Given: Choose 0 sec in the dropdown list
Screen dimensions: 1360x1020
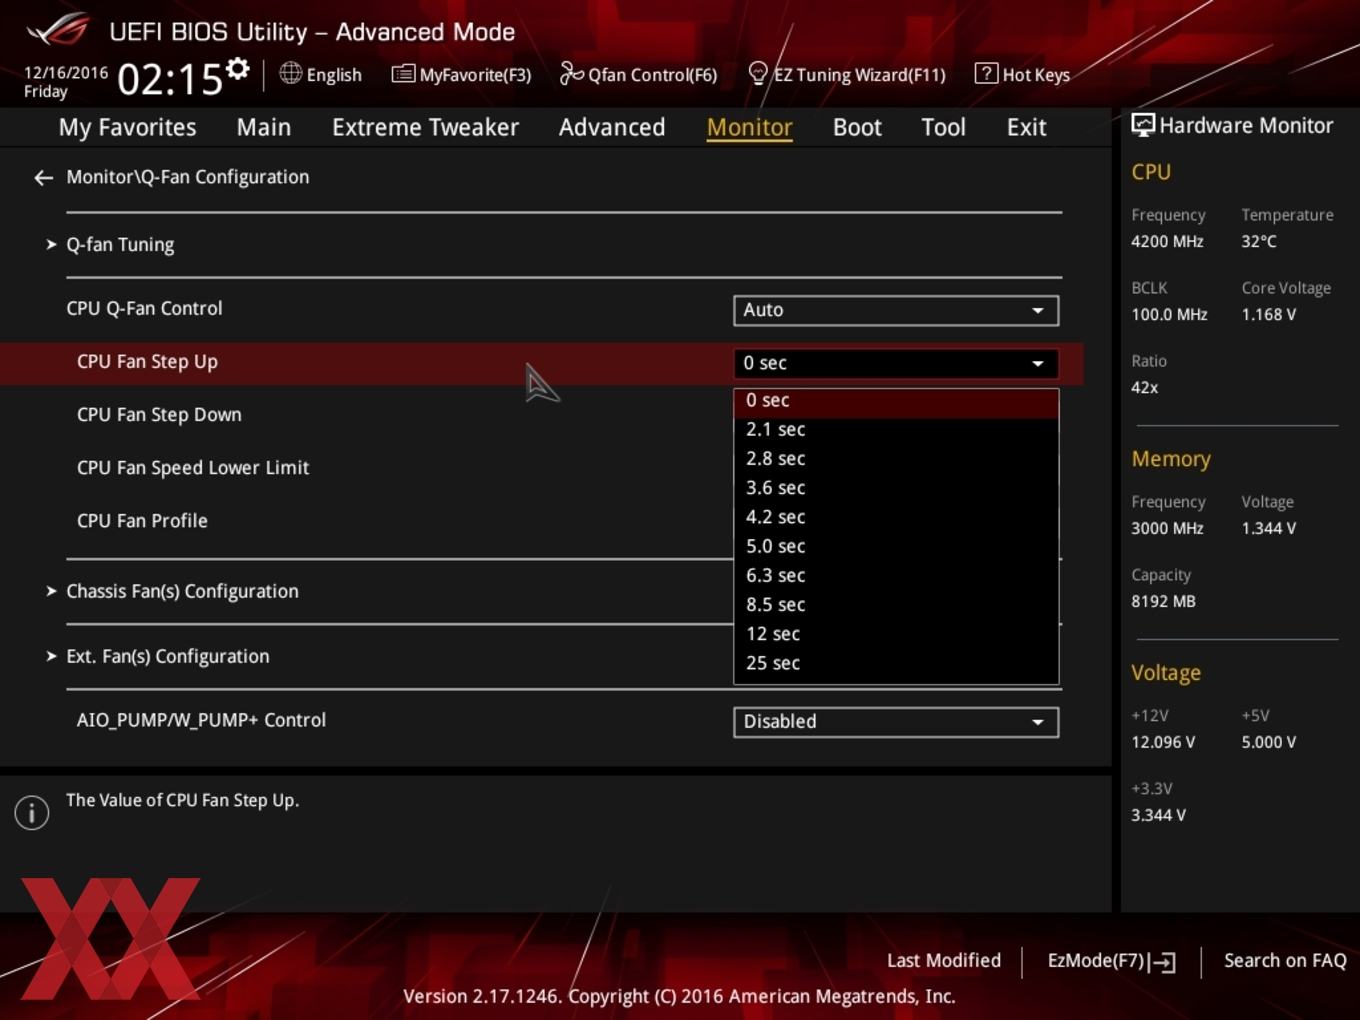Looking at the screenshot, I should (x=896, y=401).
